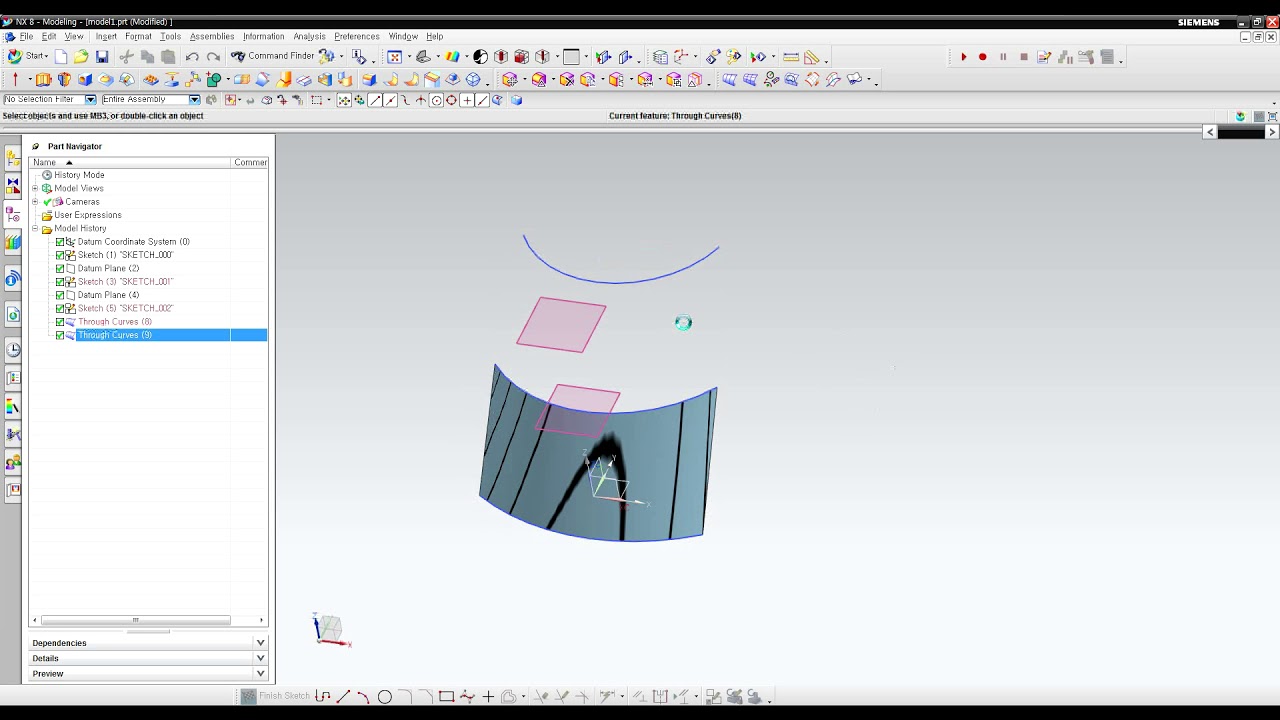Viewport: 1280px width, 720px height.
Task: Open the Command Finder
Action: 273,57
